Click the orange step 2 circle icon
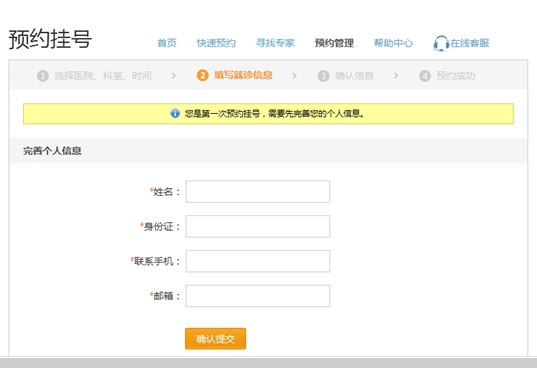The width and height of the screenshot is (537, 368). coord(202,75)
